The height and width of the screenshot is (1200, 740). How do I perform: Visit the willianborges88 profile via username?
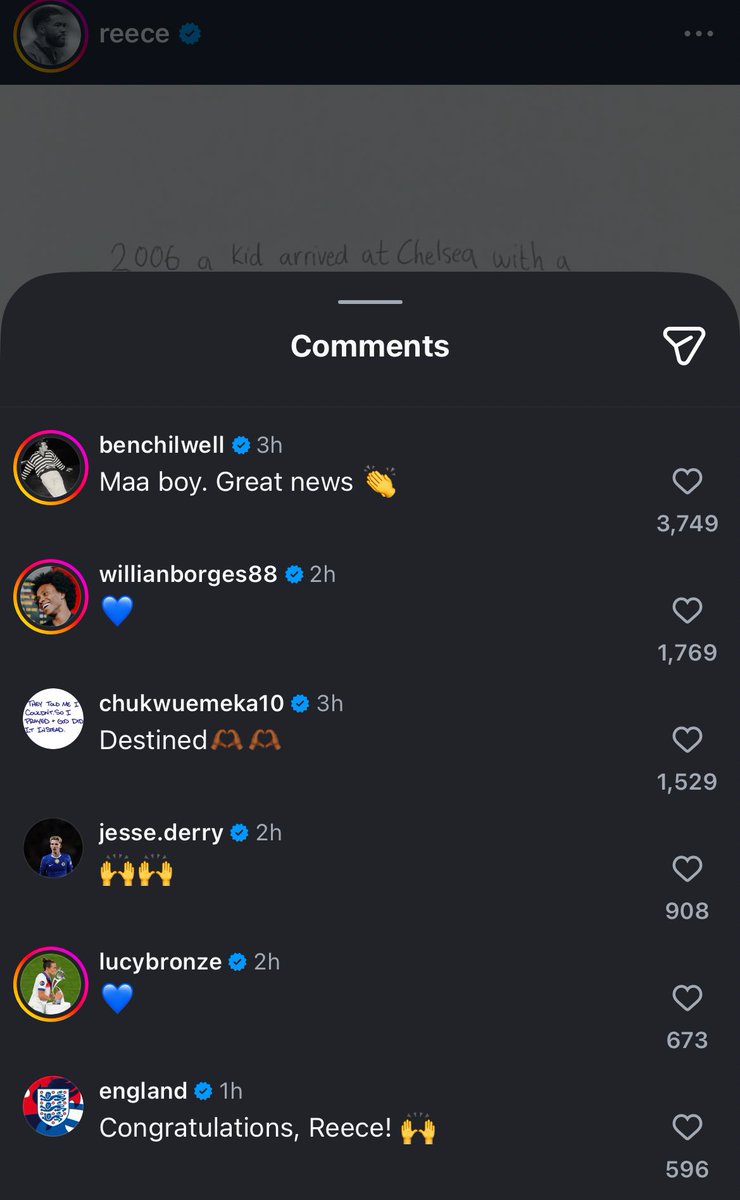(188, 574)
